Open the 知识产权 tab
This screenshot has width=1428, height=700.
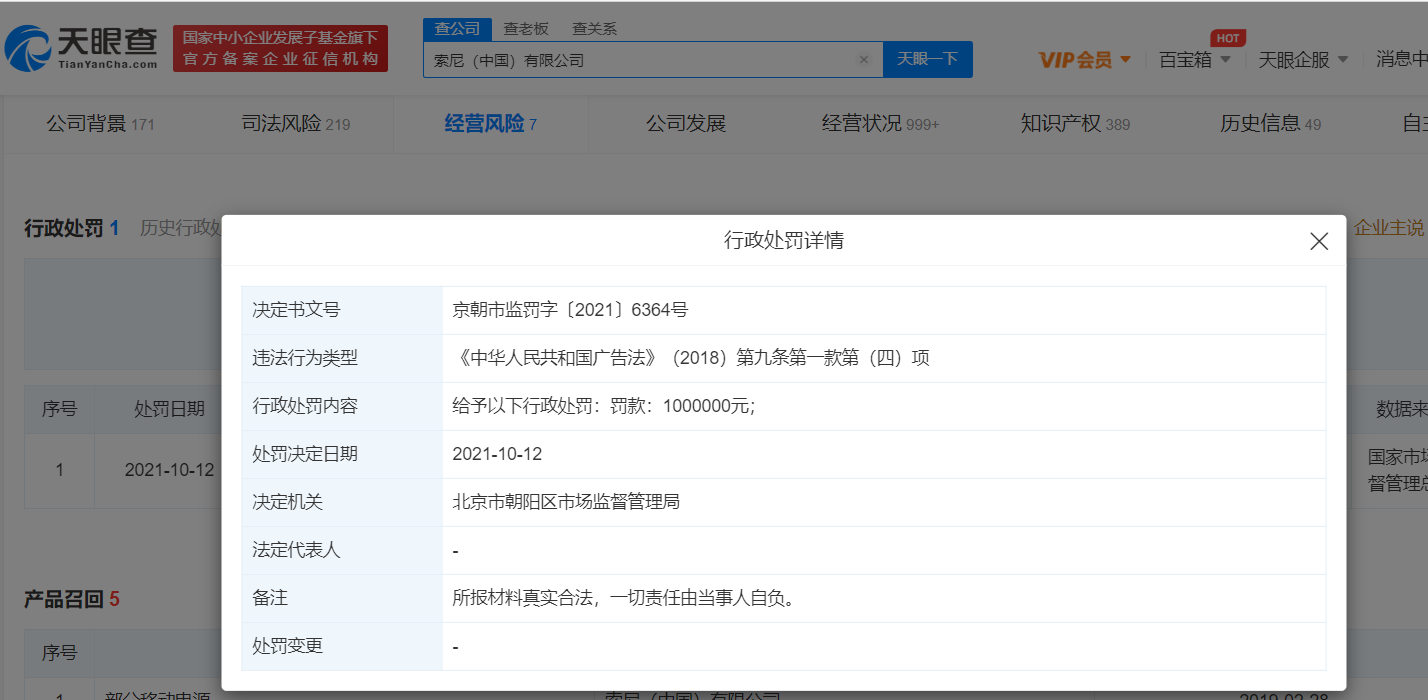(1076, 124)
